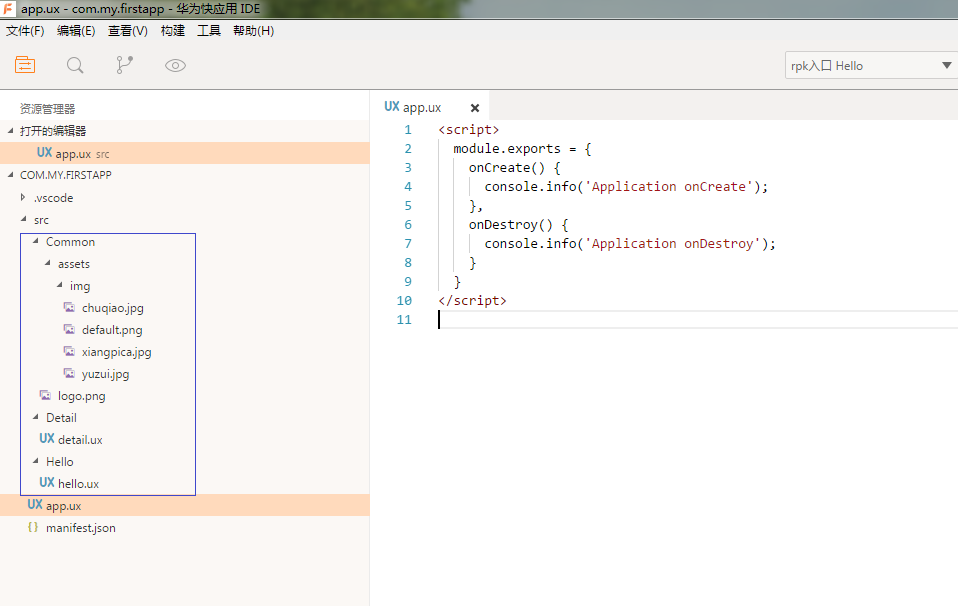Click the Huawei Quick App IDE logo
Image resolution: width=958 pixels, height=606 pixels.
coord(8,9)
